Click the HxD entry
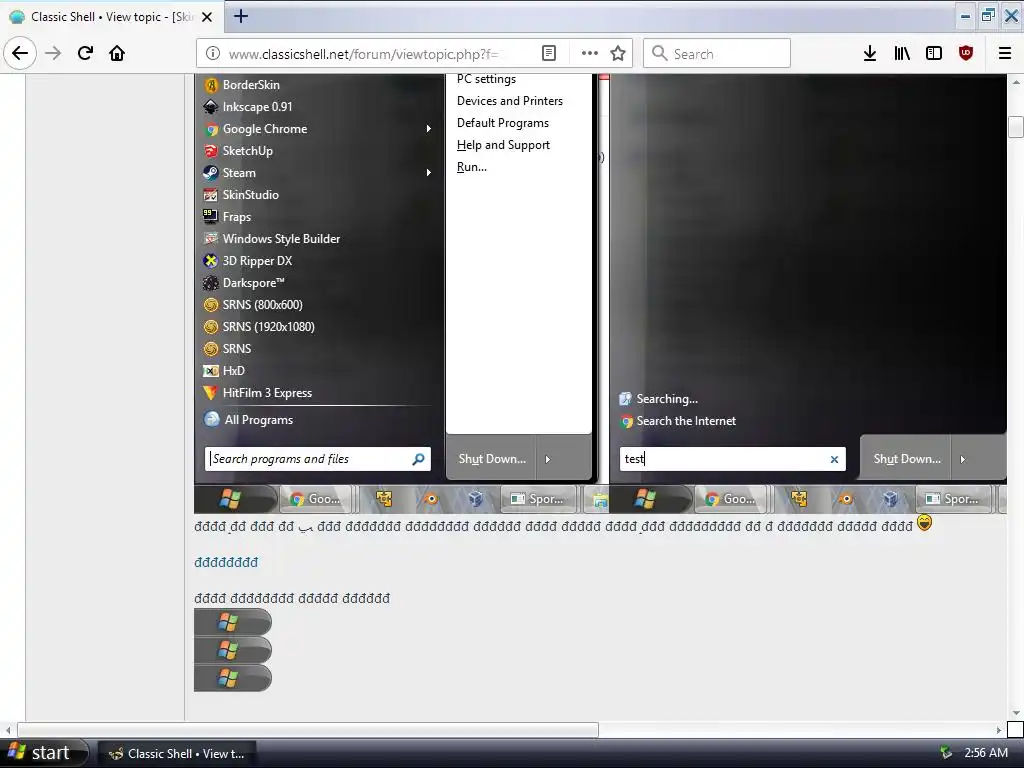 point(225,371)
